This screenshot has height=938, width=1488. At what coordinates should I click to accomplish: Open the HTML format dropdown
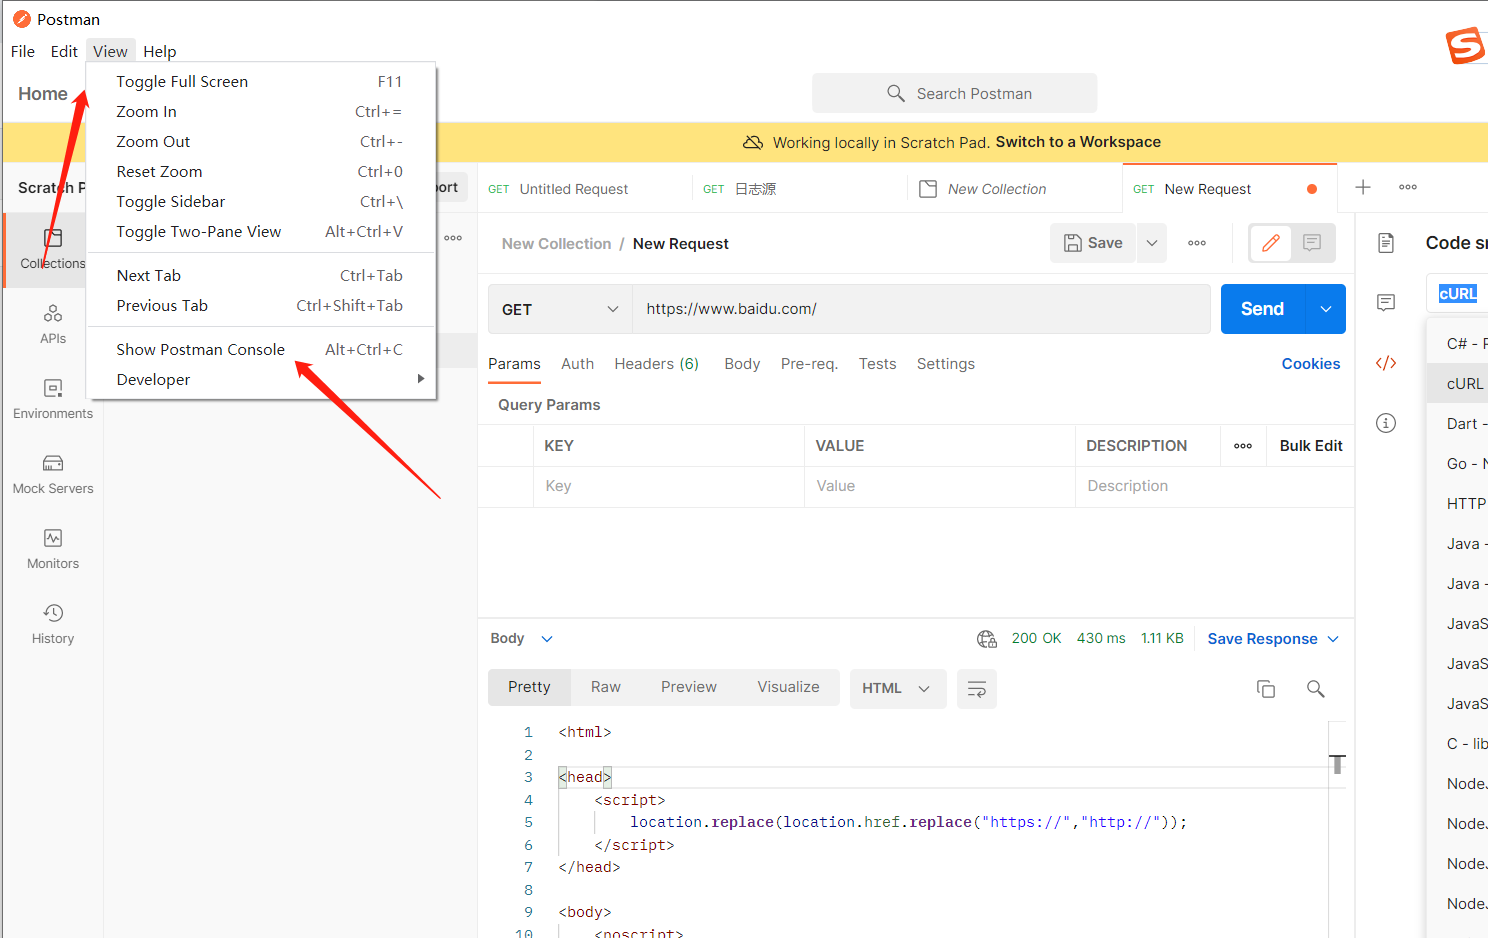point(898,689)
